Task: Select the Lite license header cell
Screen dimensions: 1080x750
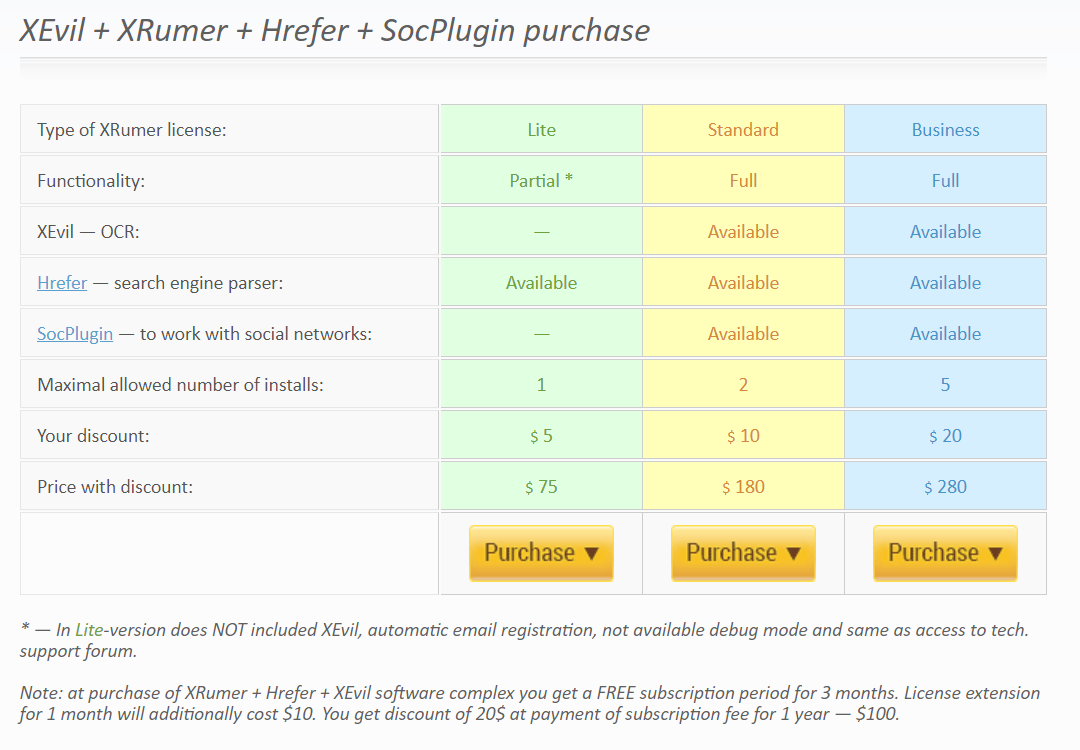Action: pos(541,129)
